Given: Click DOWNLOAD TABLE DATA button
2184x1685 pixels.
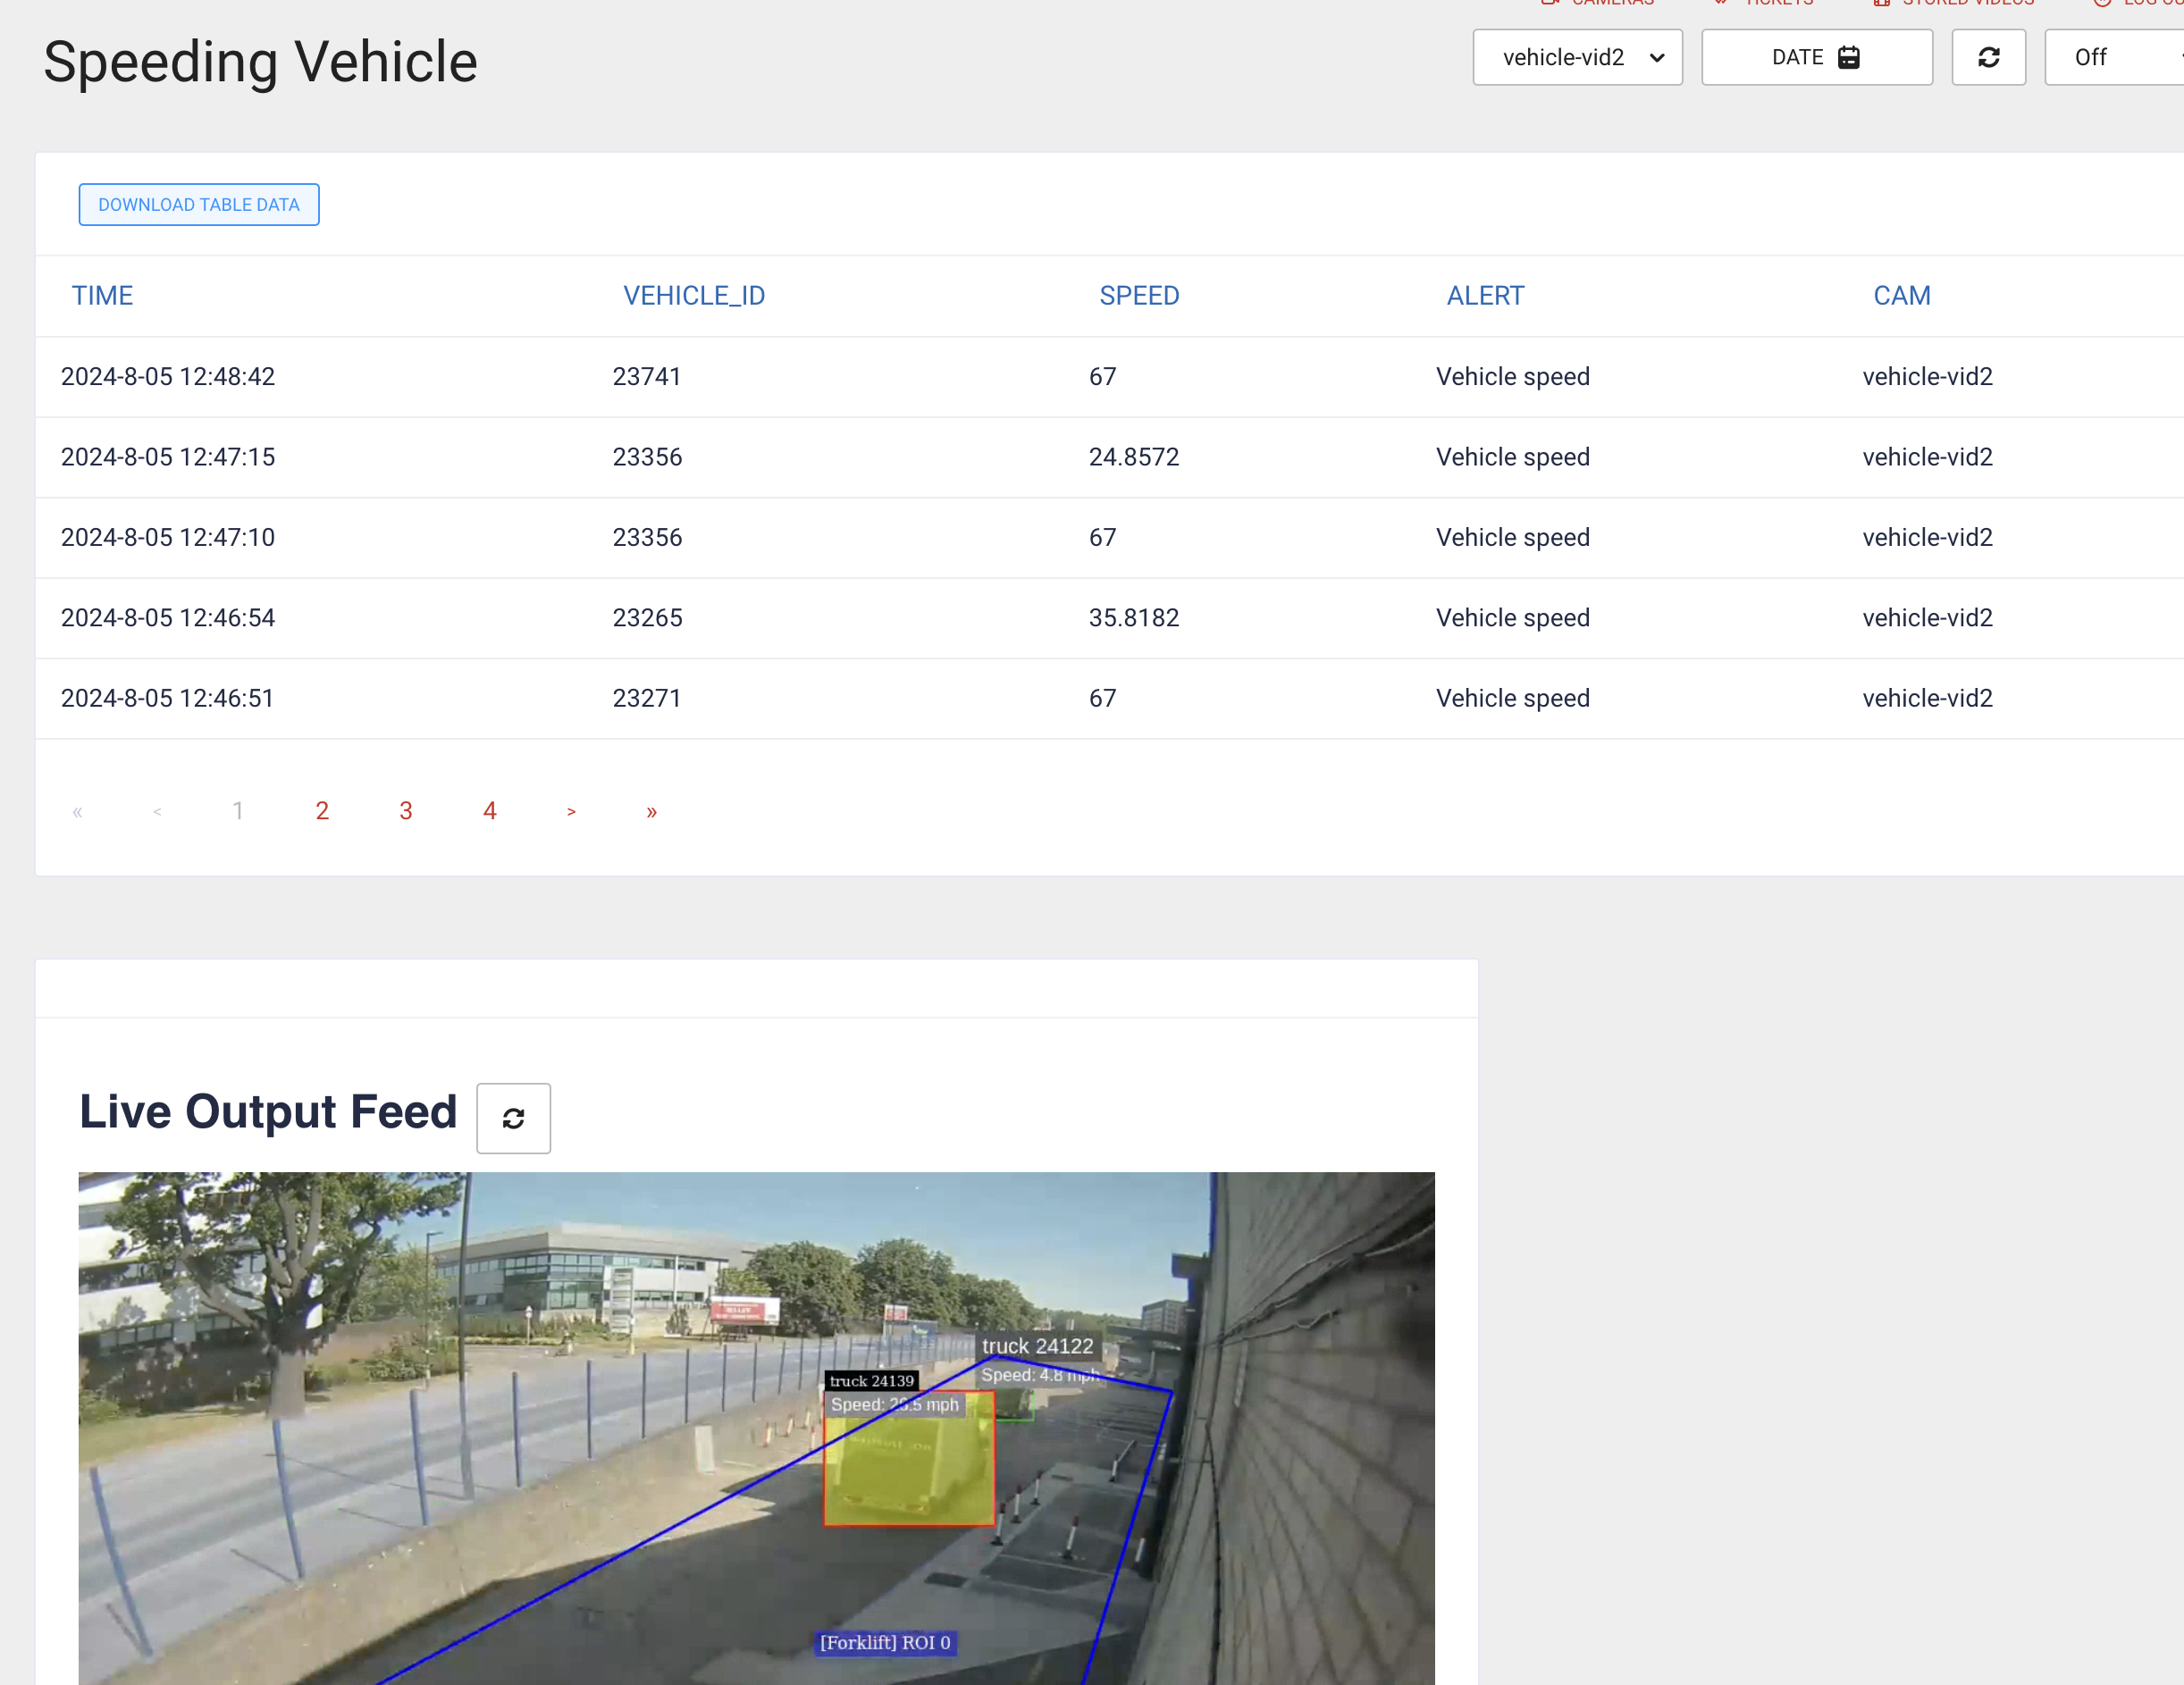Looking at the screenshot, I should [199, 204].
